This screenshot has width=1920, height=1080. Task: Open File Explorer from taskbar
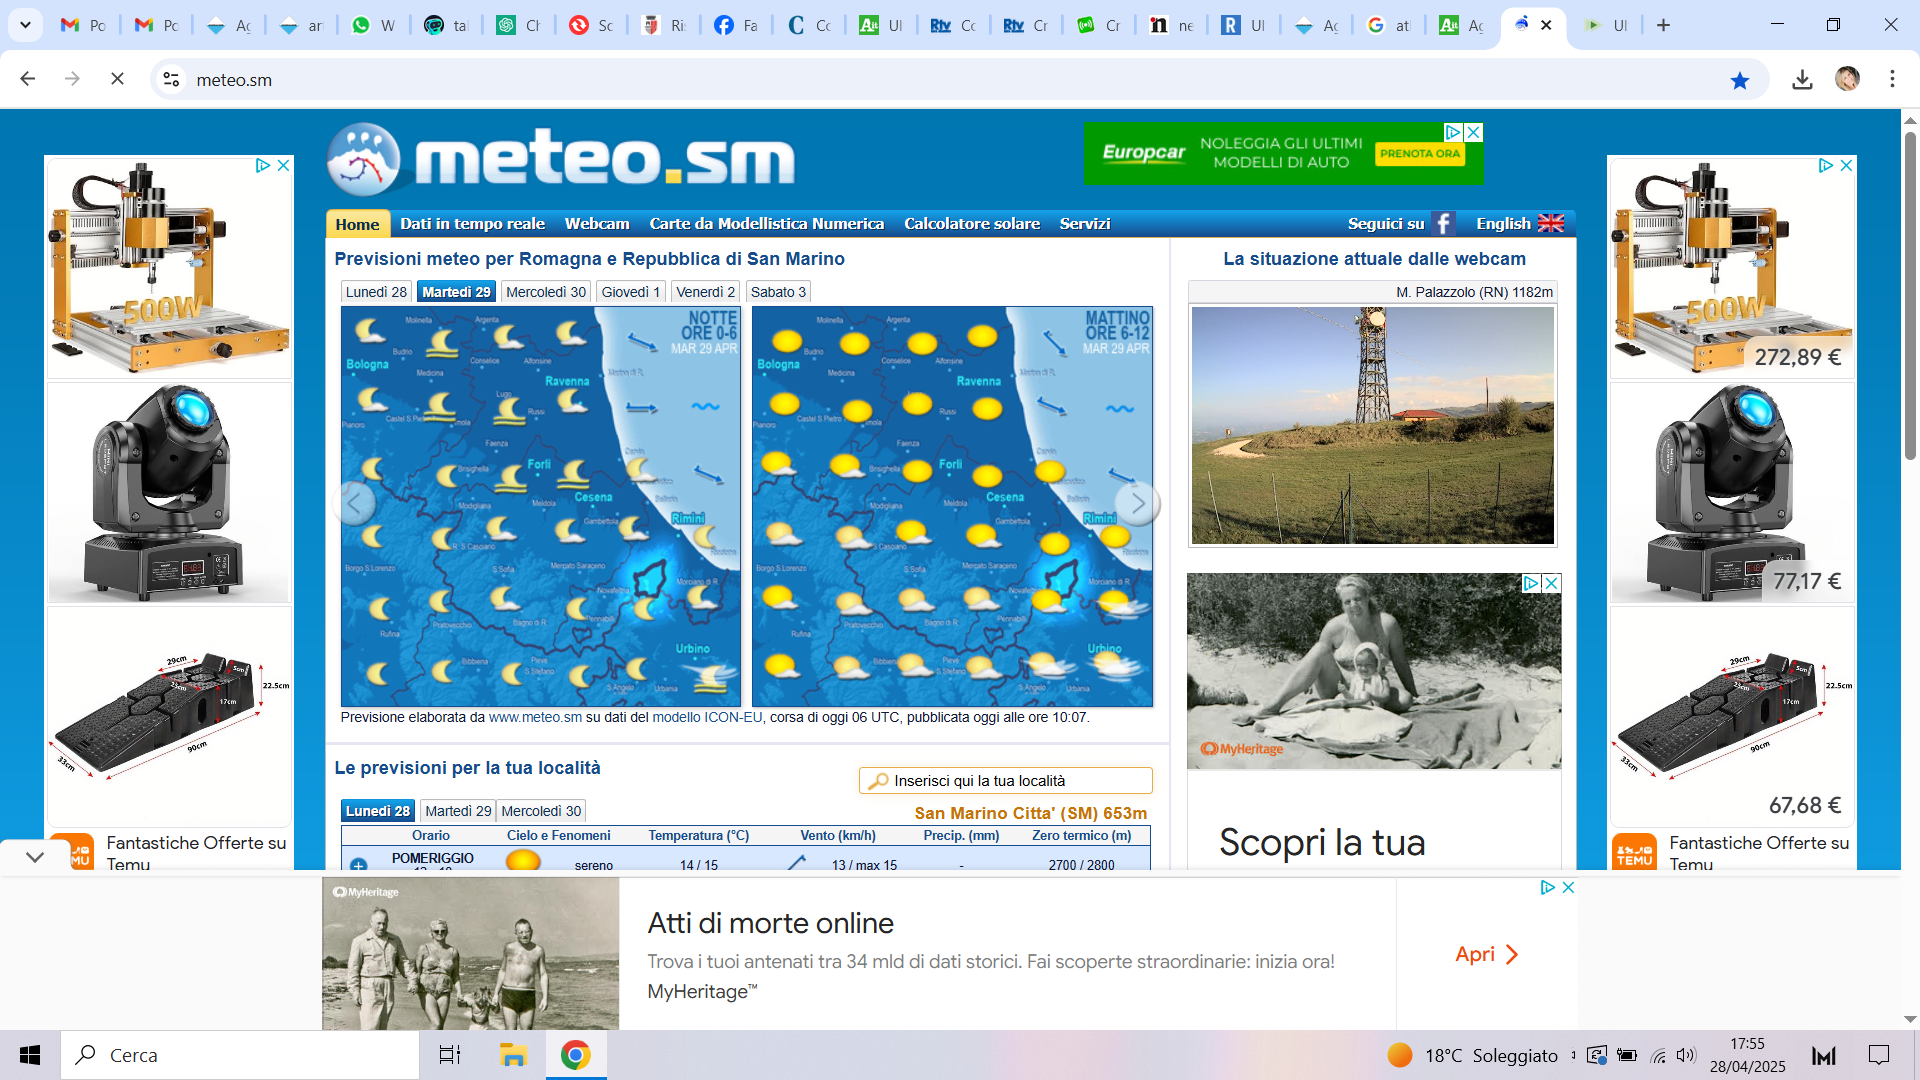(x=512, y=1055)
